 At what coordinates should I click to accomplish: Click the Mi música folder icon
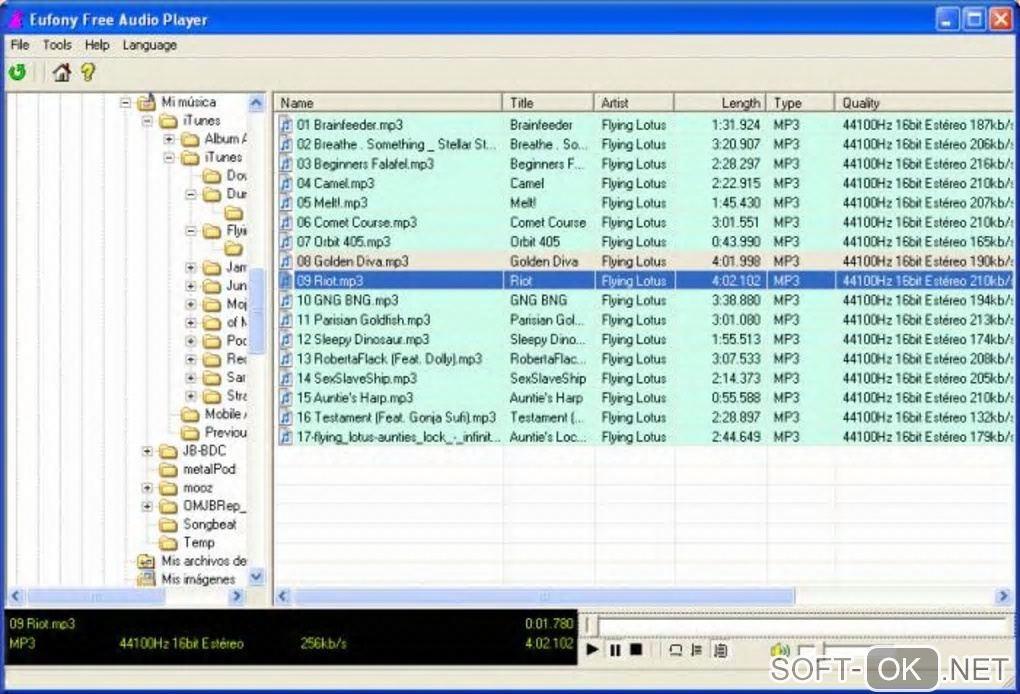point(147,101)
